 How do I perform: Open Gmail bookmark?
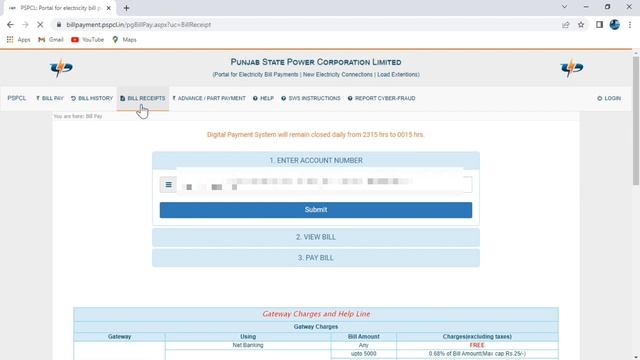pyautogui.click(x=51, y=40)
